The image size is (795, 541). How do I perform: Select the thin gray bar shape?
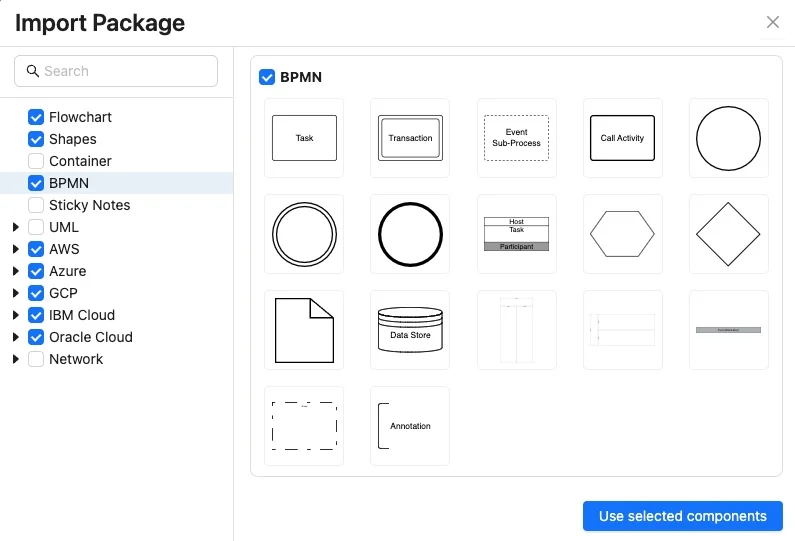[x=729, y=330]
